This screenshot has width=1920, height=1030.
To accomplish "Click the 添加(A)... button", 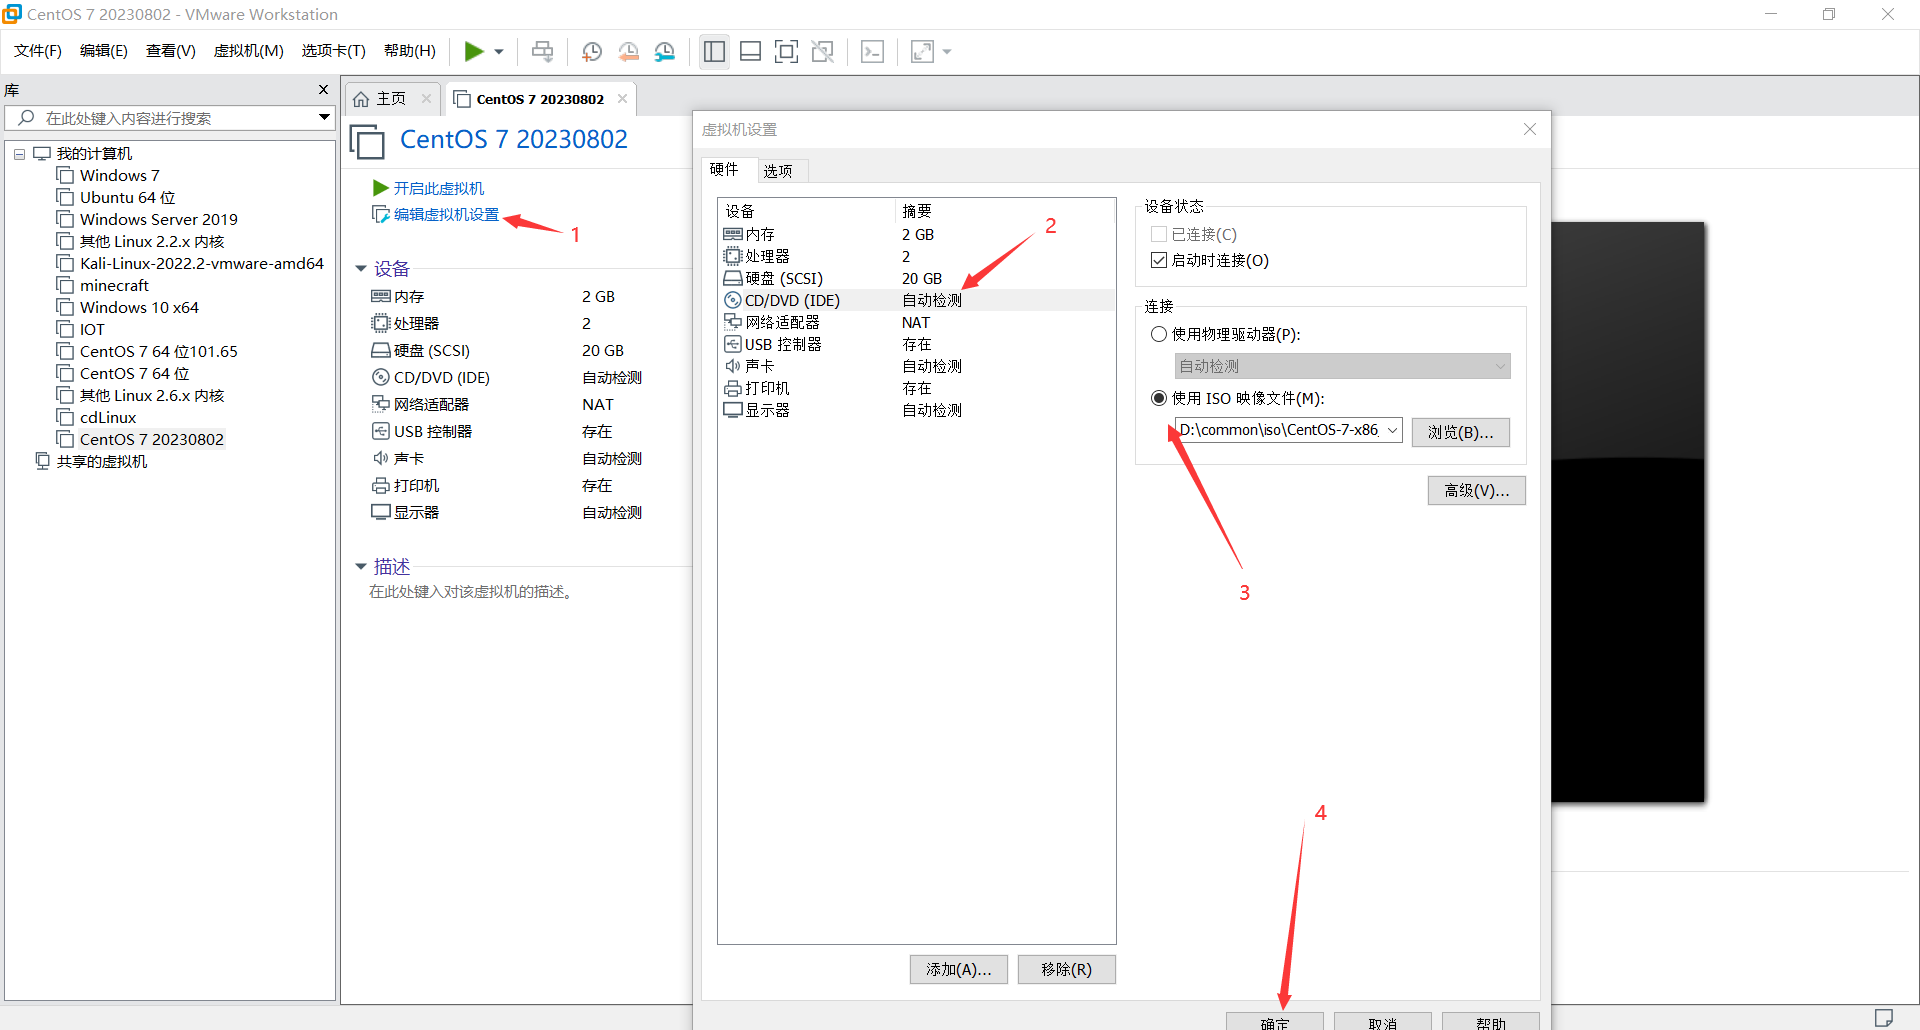I will (958, 969).
